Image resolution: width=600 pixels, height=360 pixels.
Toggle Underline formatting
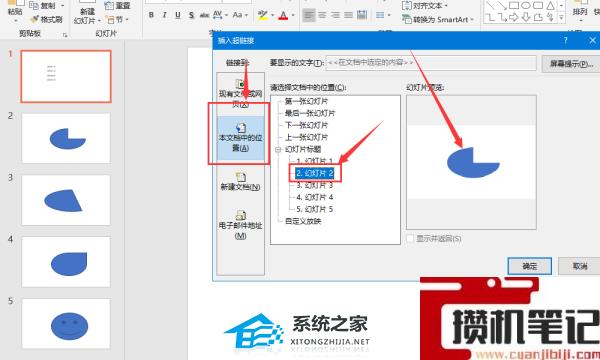click(x=178, y=15)
